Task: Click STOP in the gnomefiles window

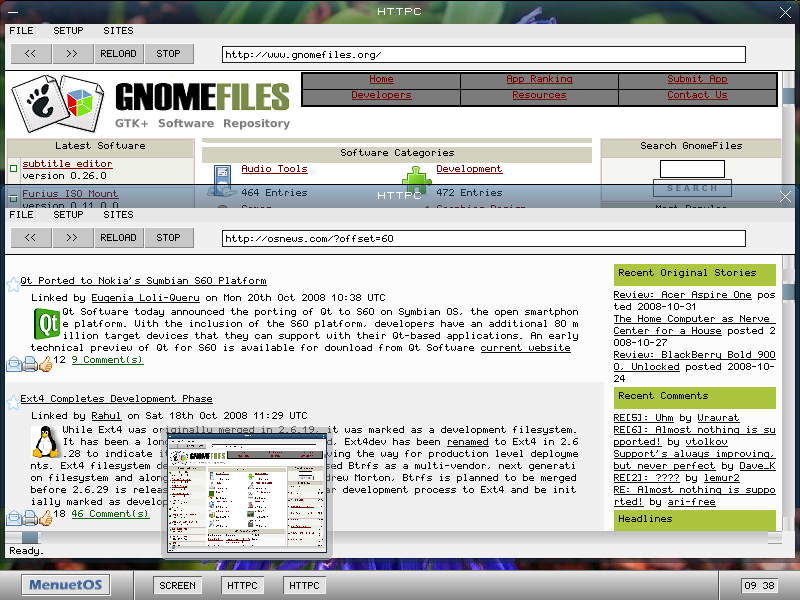Action: pos(168,54)
